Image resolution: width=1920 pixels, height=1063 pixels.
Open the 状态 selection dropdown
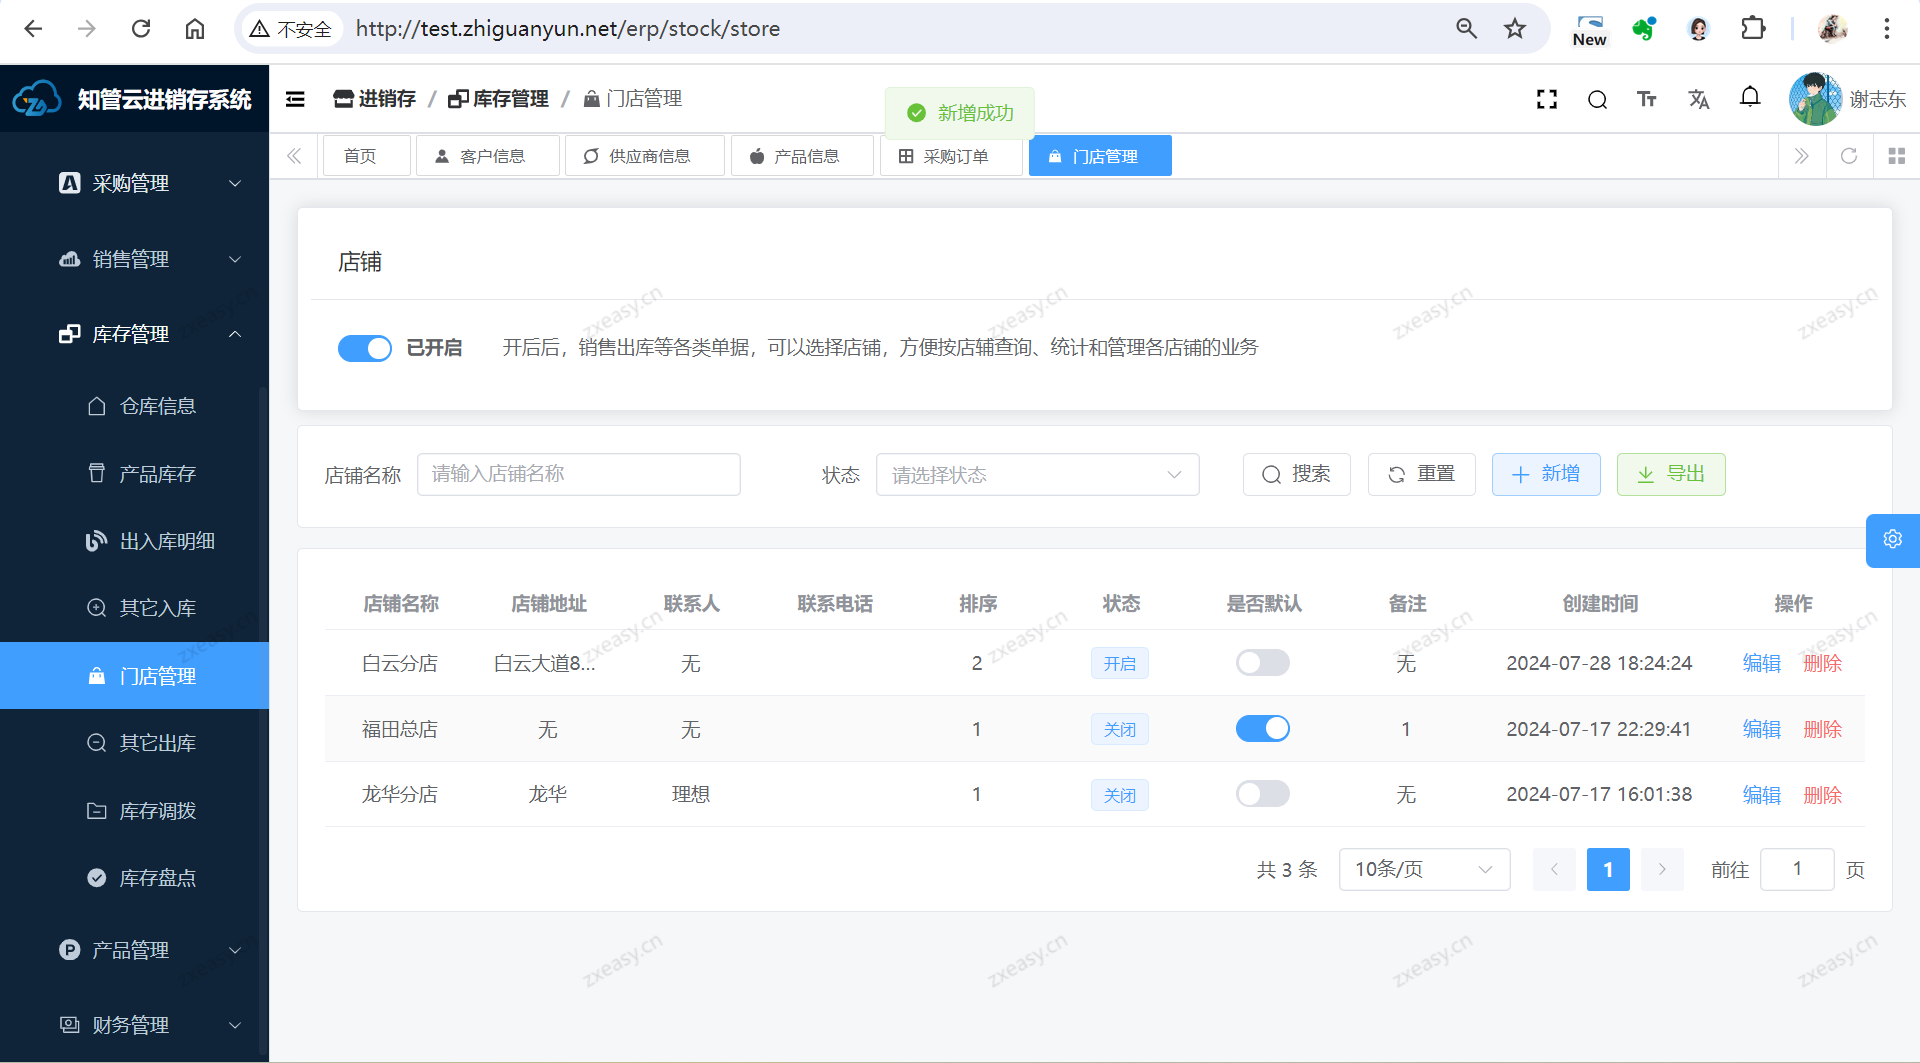click(x=1037, y=475)
